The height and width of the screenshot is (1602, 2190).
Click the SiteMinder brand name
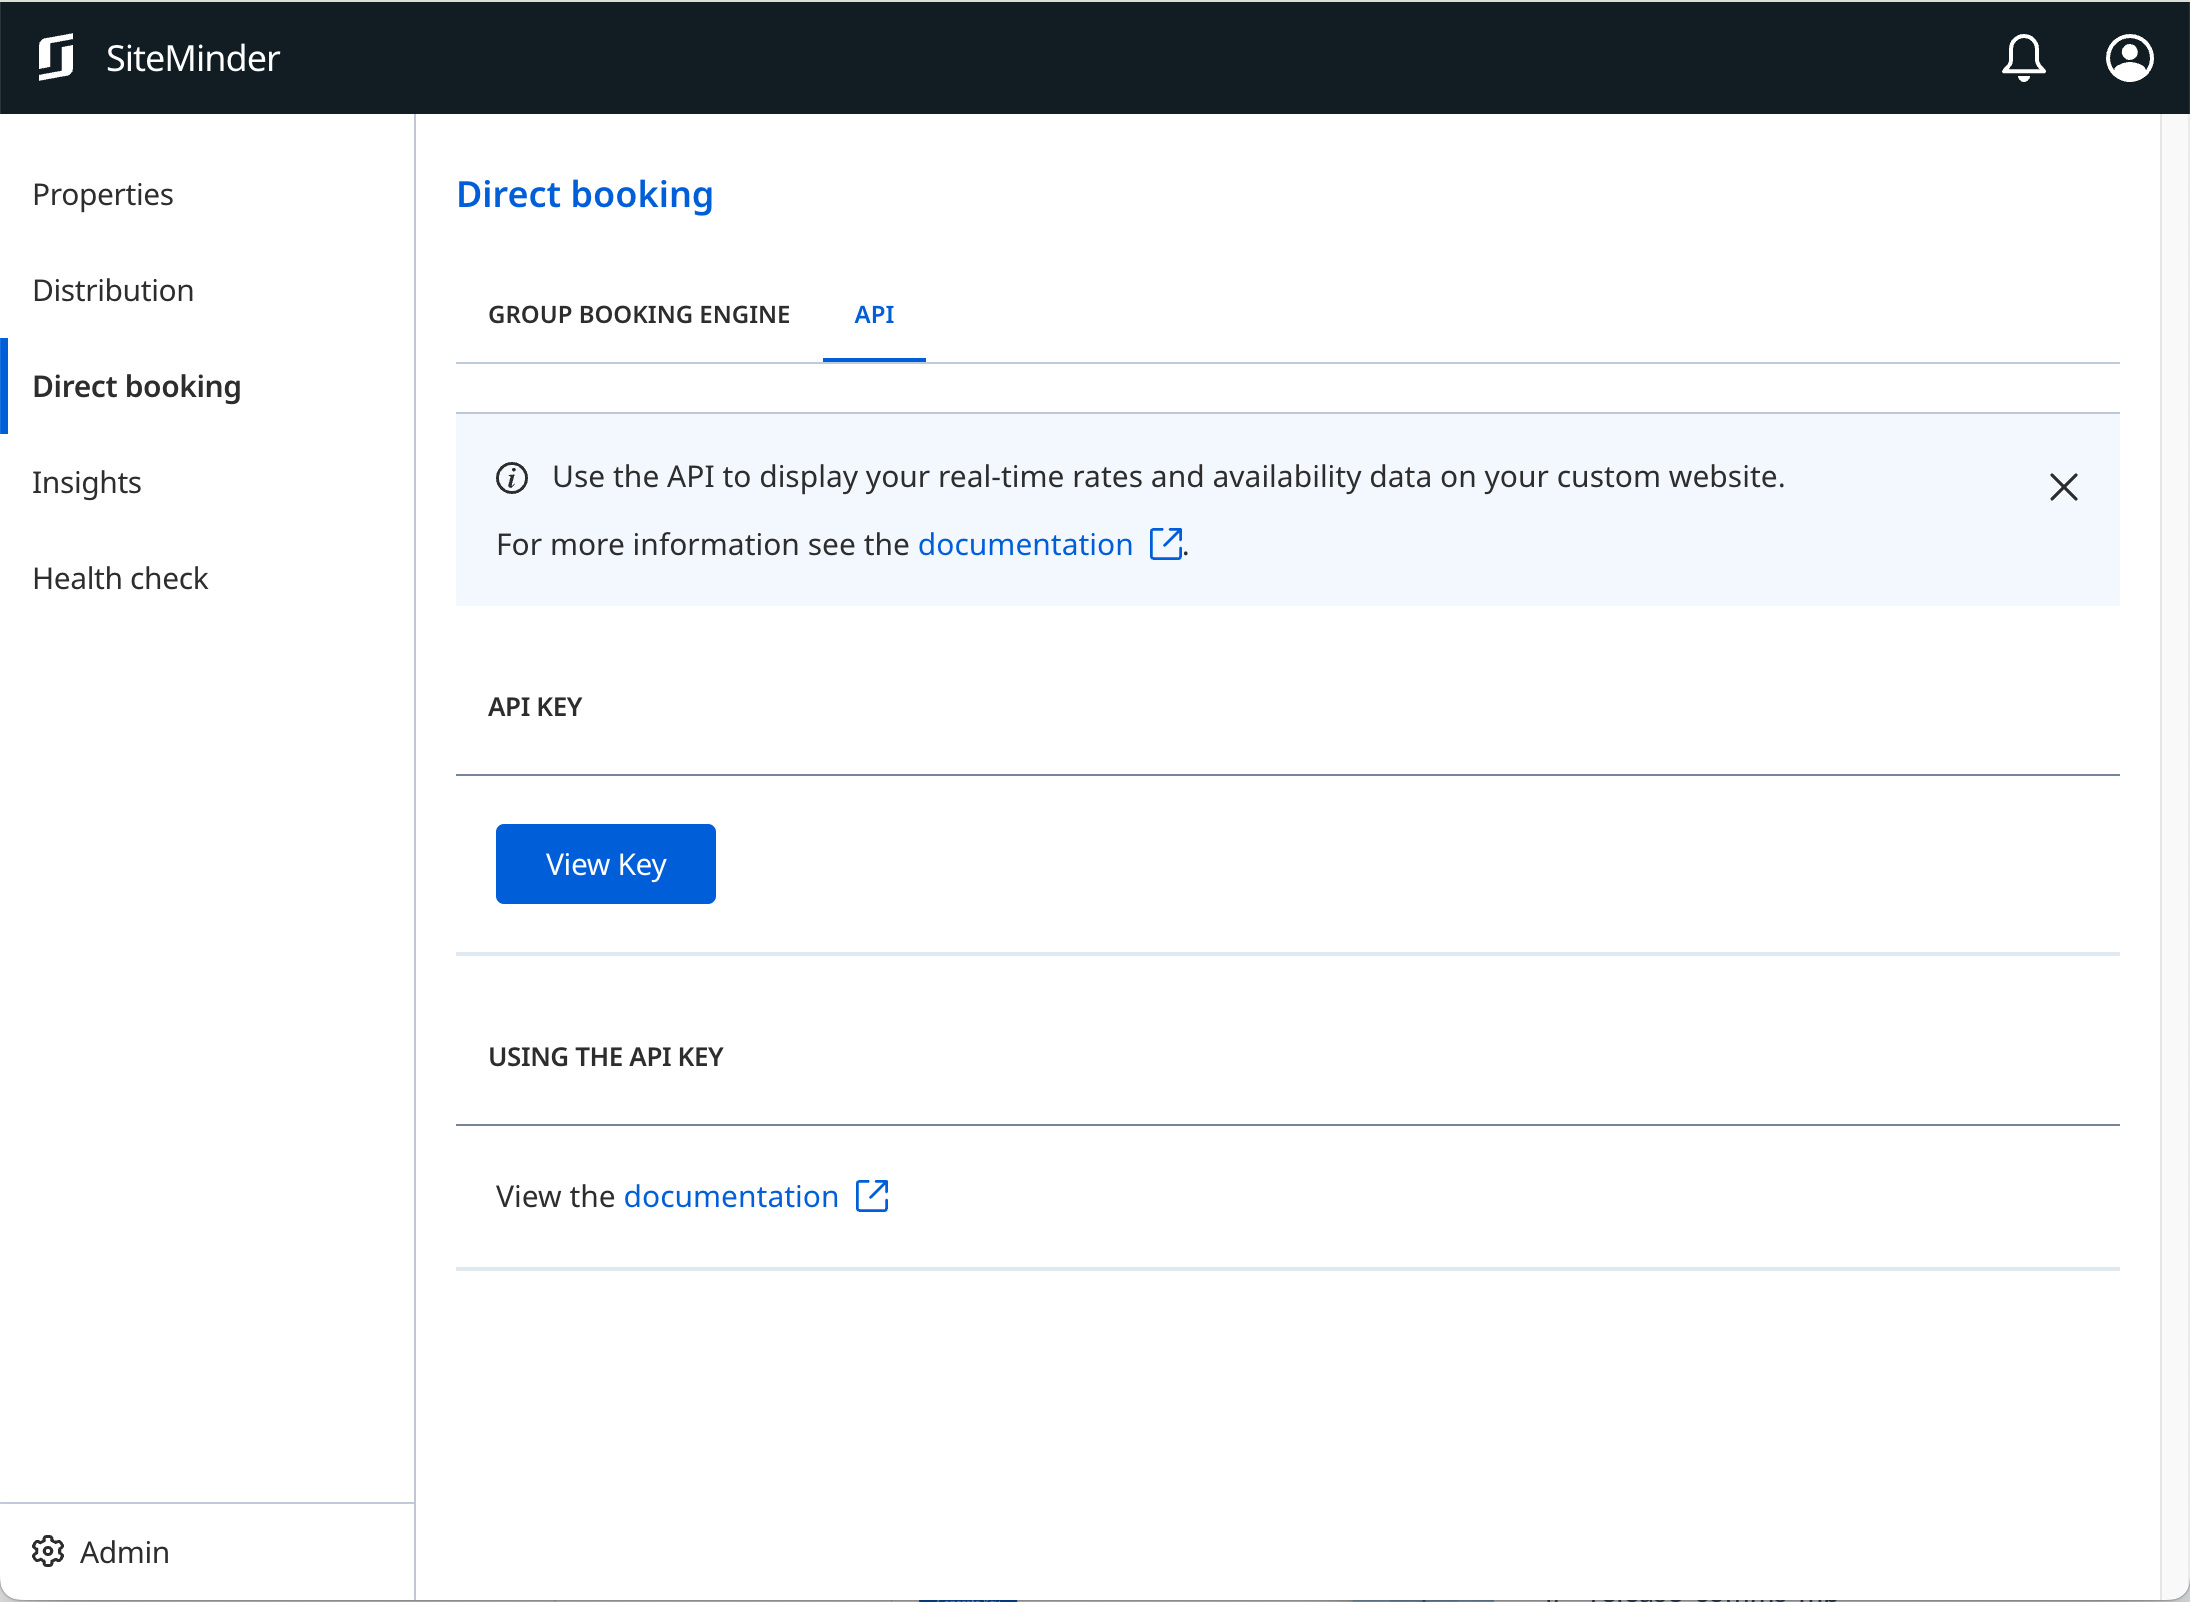[193, 58]
